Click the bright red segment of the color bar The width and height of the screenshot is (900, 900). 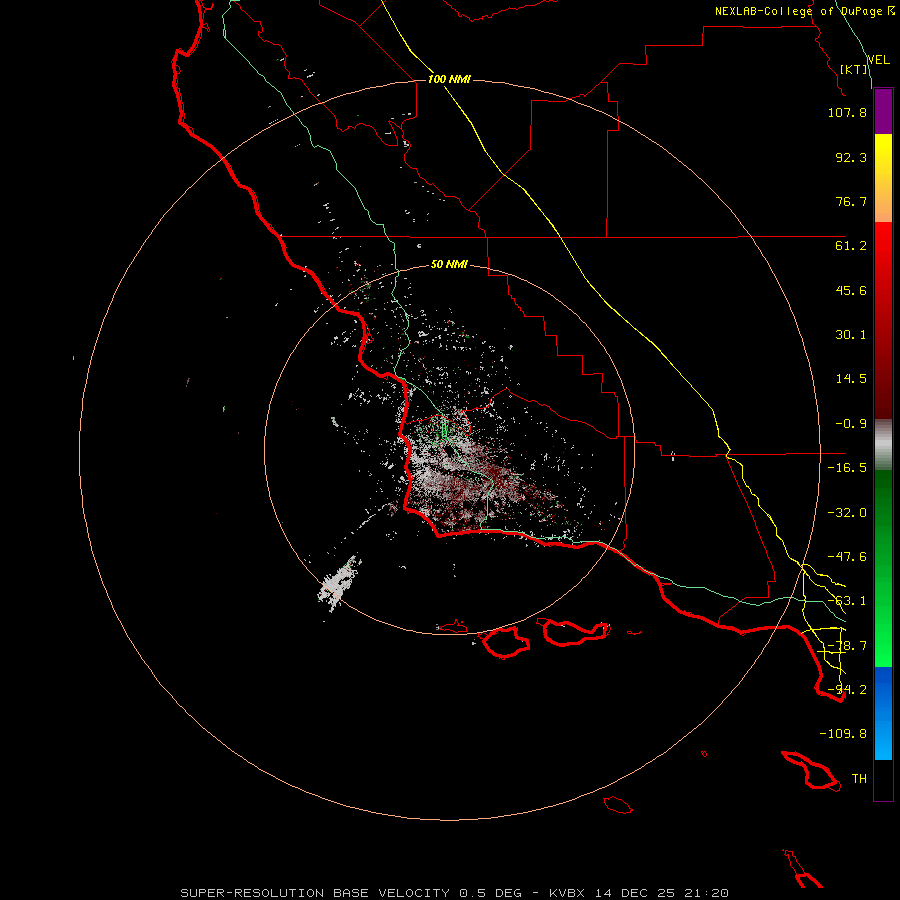click(x=883, y=241)
